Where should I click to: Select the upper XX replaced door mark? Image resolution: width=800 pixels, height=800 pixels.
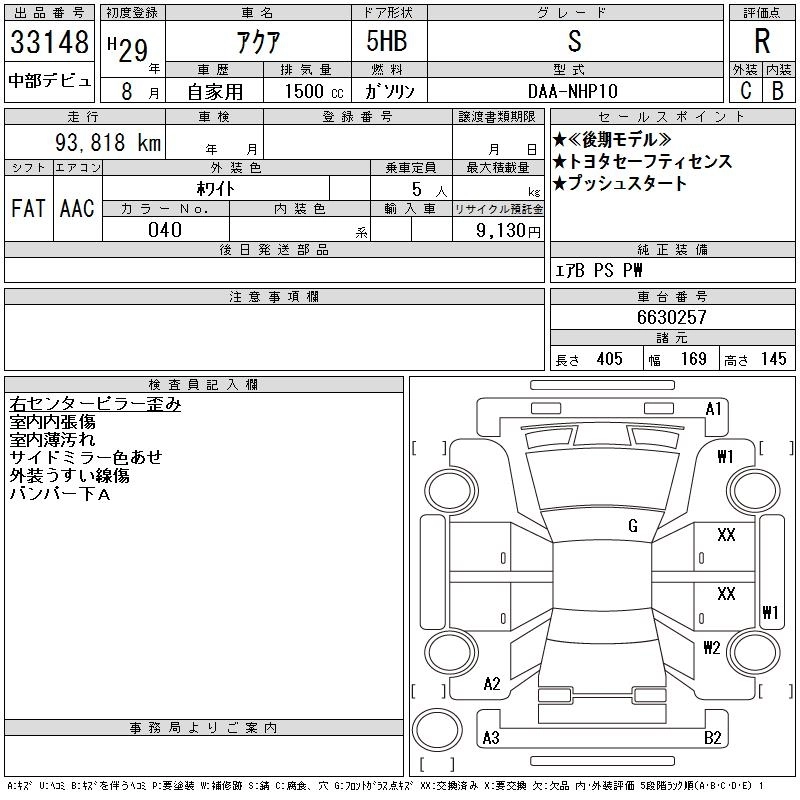(x=726, y=535)
